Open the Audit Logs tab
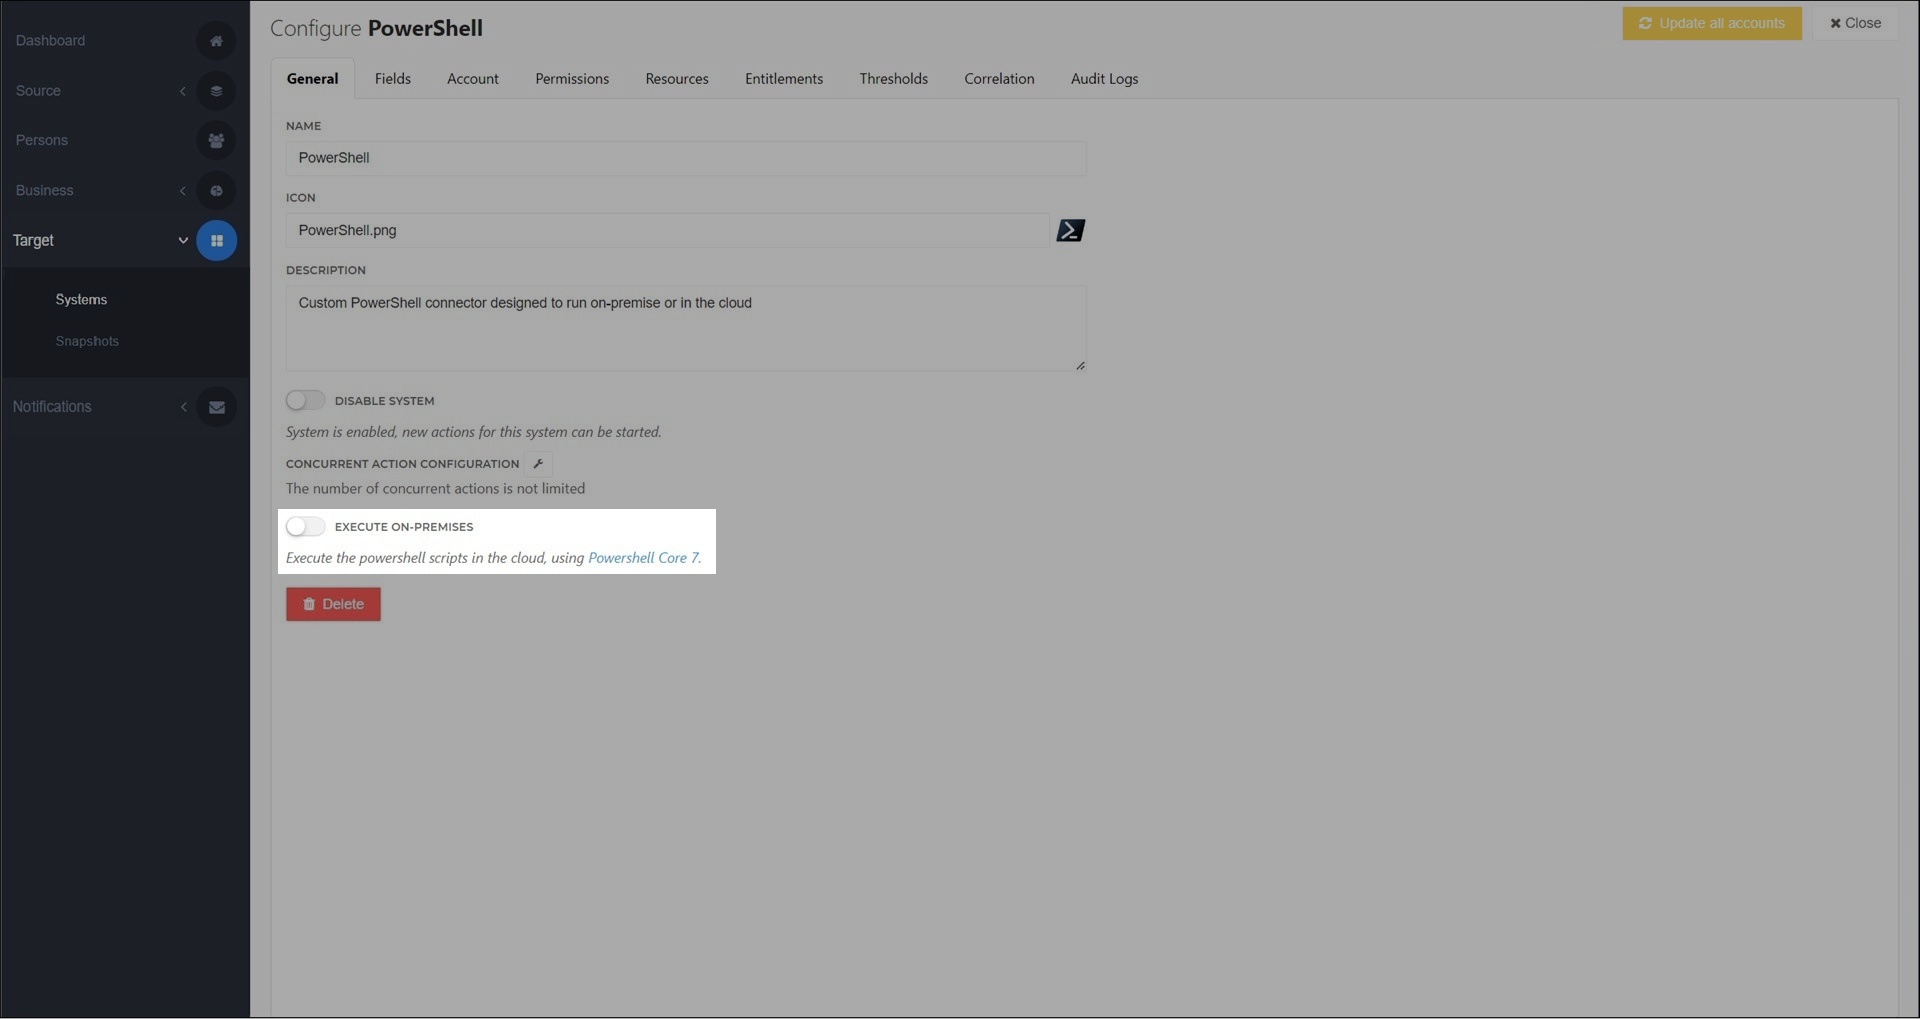Image resolution: width=1920 pixels, height=1019 pixels. 1104,79
